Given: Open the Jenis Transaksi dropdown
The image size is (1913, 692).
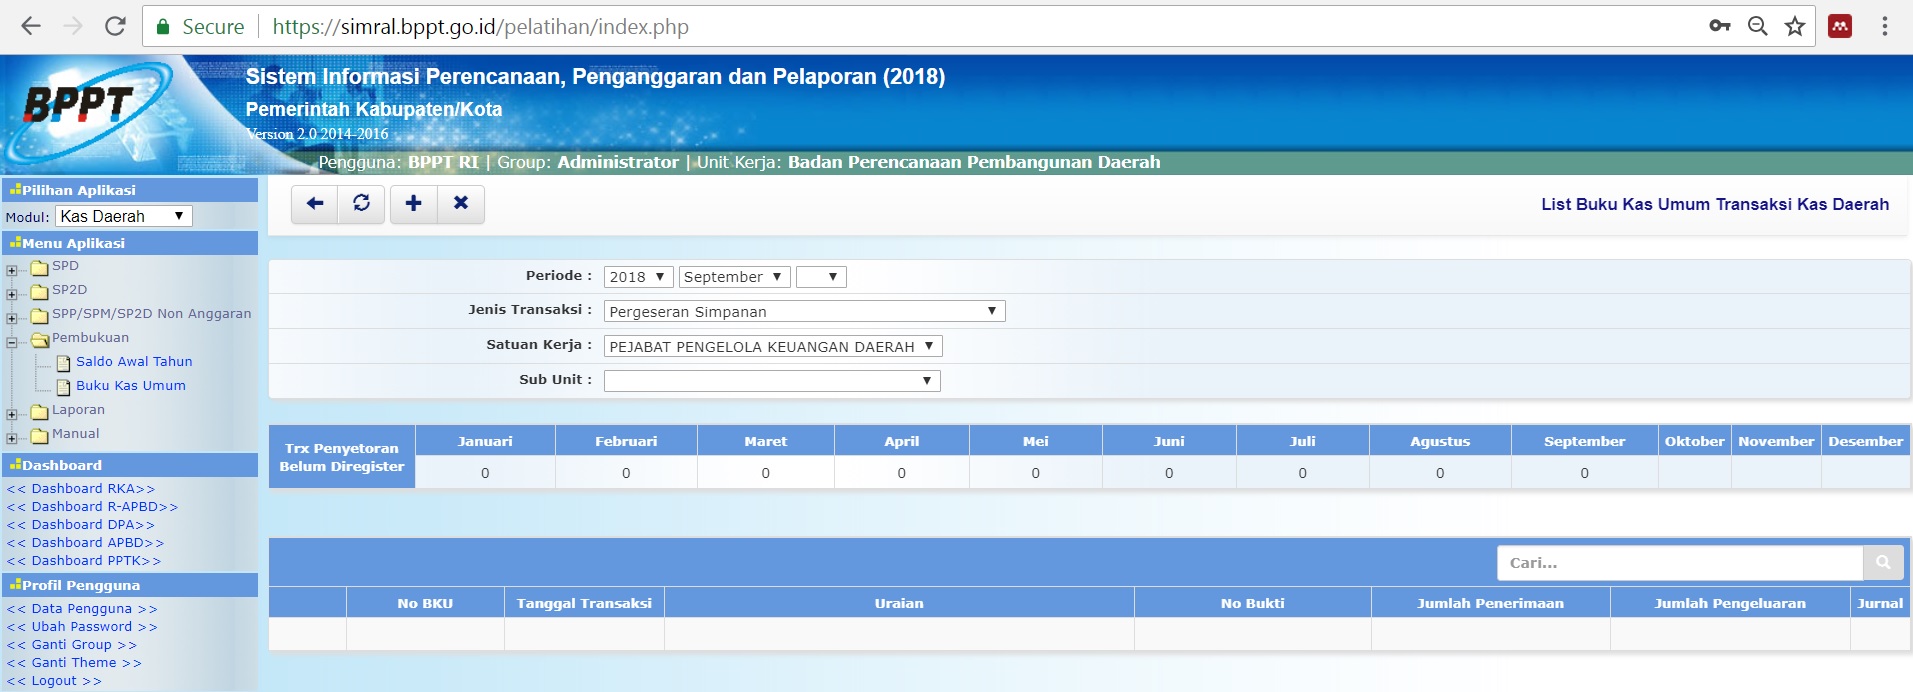Looking at the screenshot, I should click(x=804, y=311).
